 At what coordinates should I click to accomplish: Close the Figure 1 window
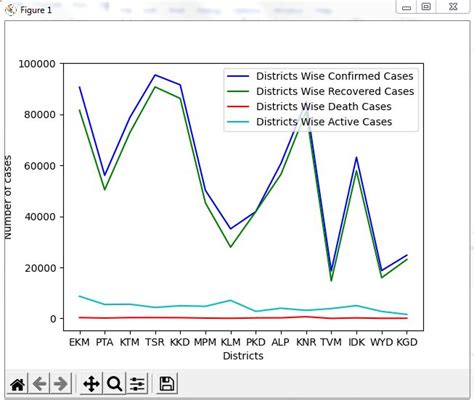[453, 7]
